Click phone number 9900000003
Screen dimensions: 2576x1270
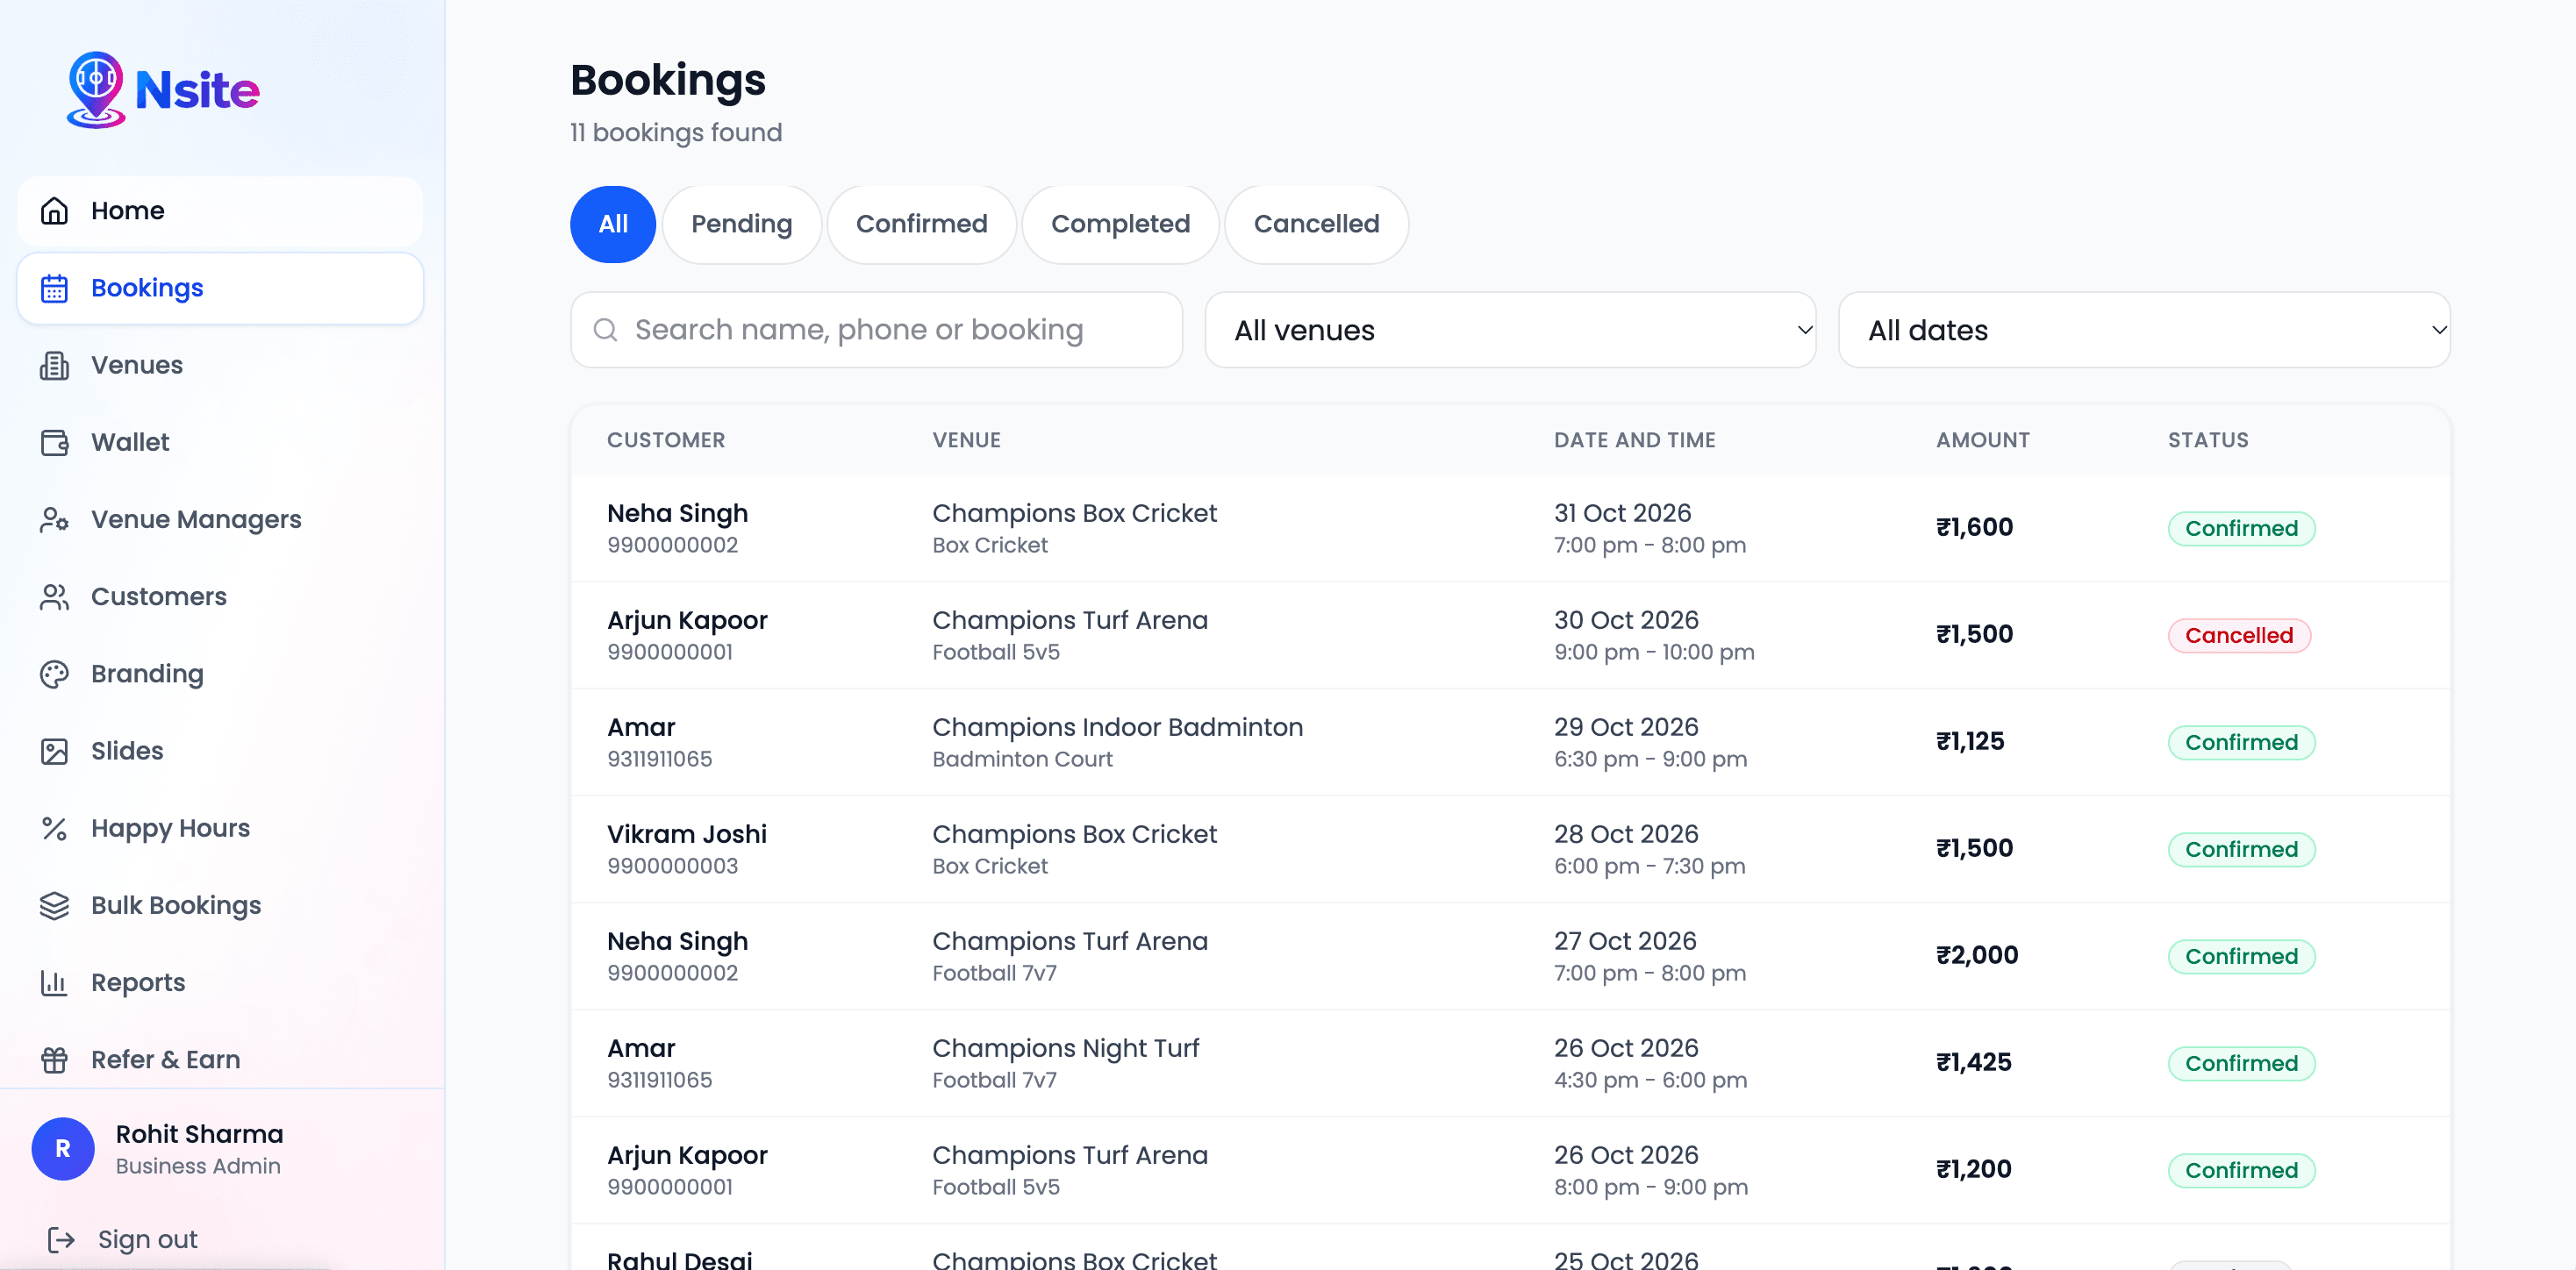click(x=672, y=866)
